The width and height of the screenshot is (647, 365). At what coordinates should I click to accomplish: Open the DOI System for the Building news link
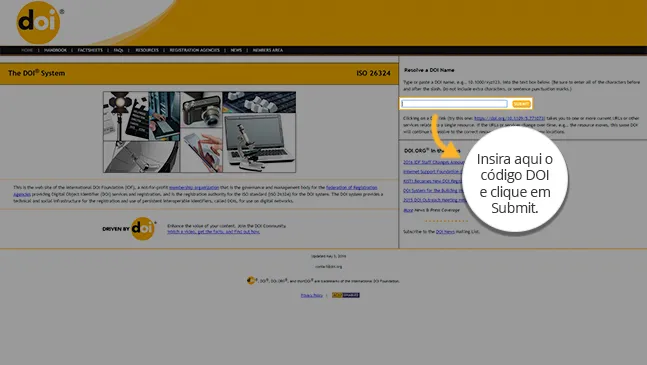click(433, 191)
